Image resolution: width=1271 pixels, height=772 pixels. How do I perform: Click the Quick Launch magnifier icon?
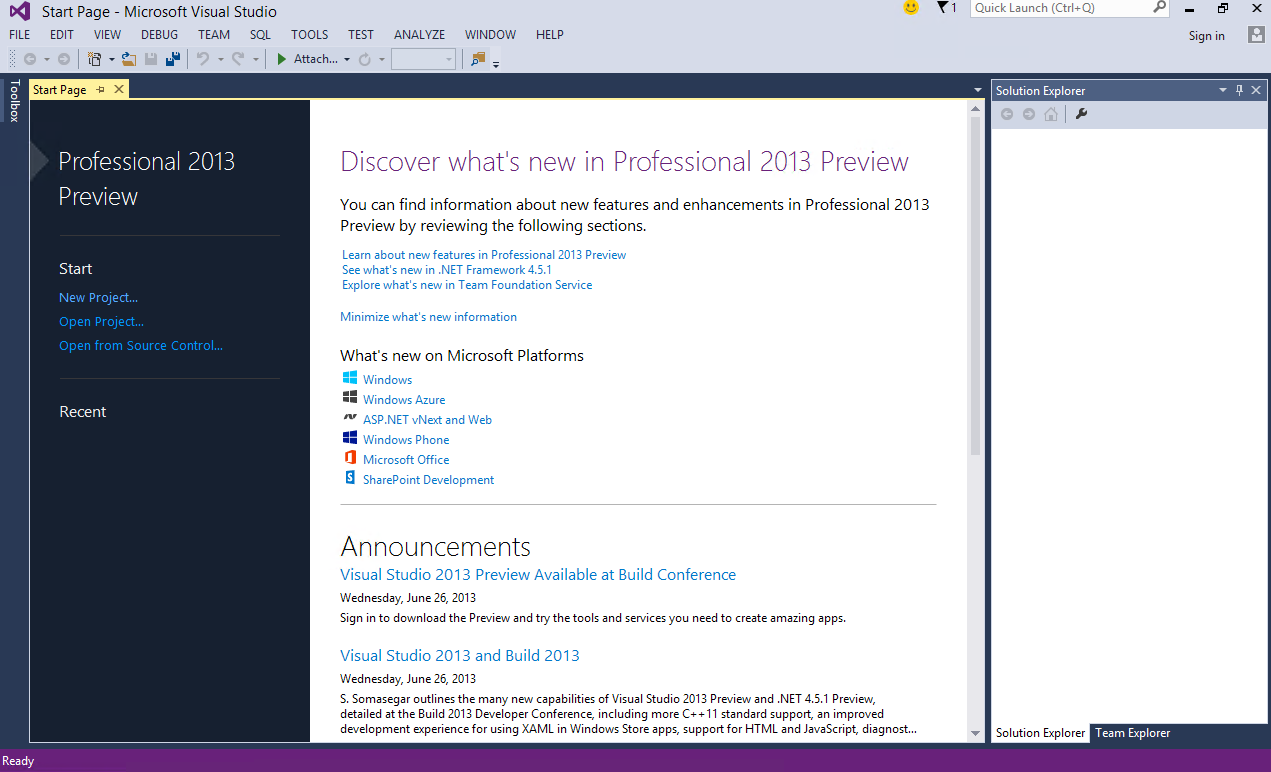pyautogui.click(x=1159, y=7)
